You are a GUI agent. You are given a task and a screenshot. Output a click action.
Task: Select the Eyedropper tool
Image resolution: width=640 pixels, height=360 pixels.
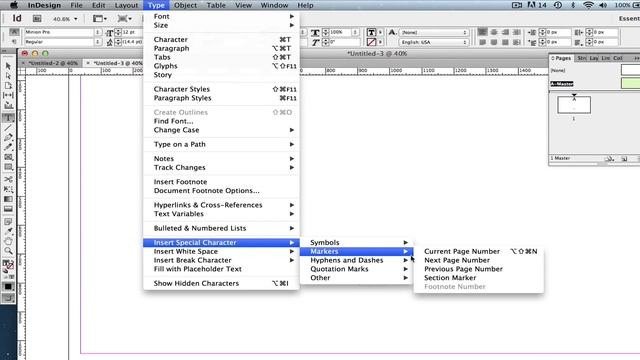click(x=8, y=231)
